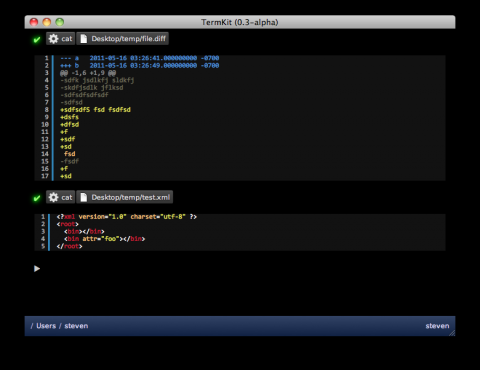Click the removed line '-fsdf'

pos(70,161)
